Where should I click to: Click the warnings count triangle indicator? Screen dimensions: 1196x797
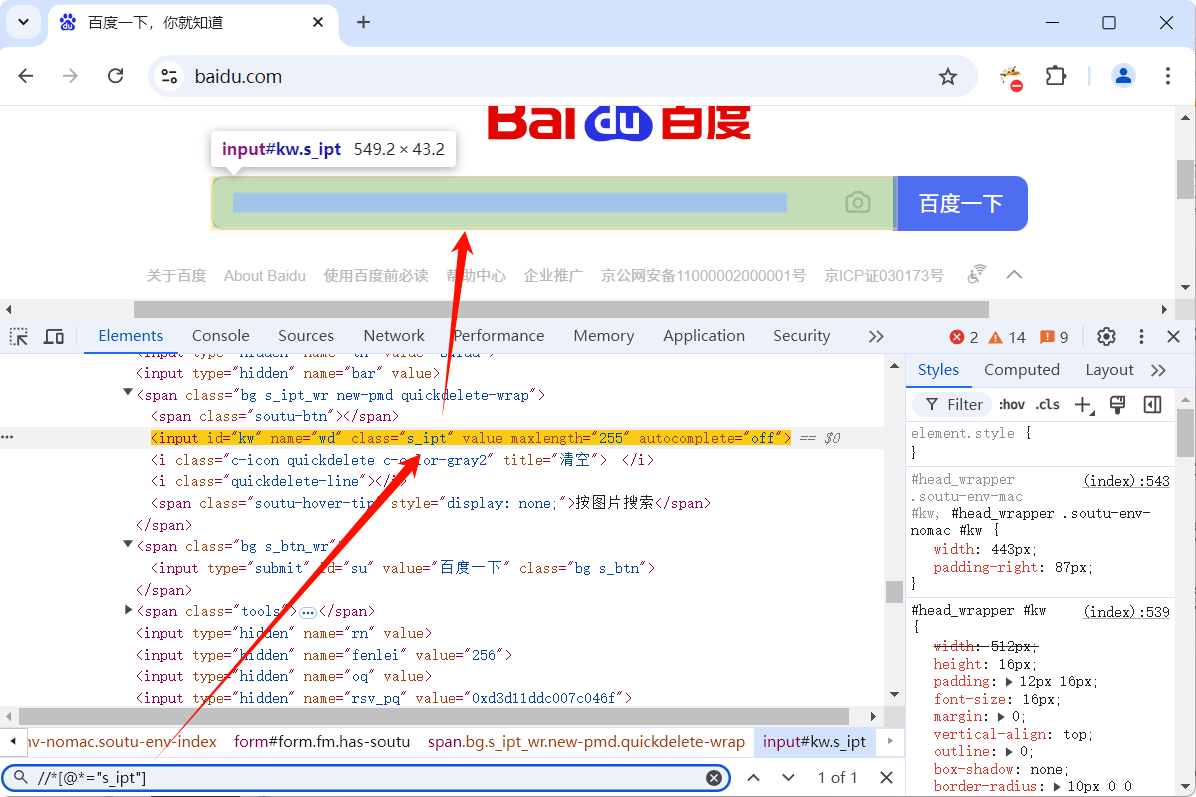point(1007,337)
